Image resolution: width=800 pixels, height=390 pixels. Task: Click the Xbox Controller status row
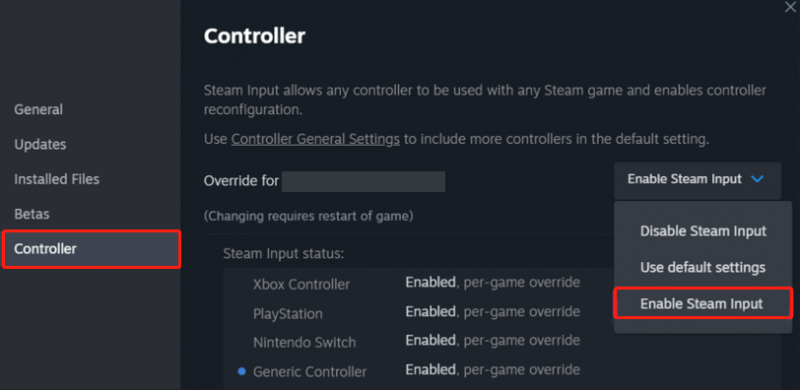point(416,283)
